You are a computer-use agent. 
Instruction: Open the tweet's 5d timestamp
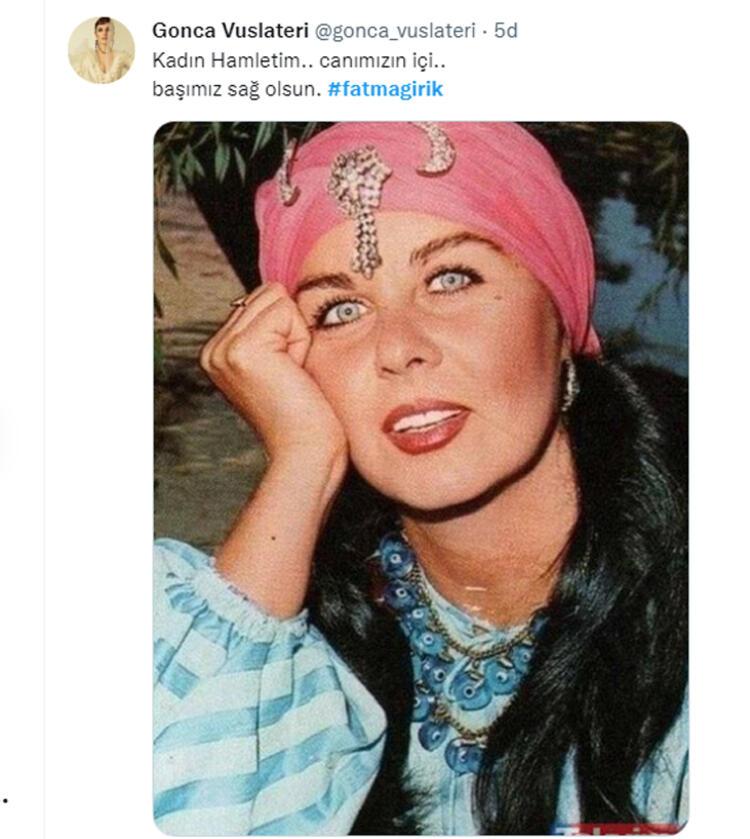(506, 31)
